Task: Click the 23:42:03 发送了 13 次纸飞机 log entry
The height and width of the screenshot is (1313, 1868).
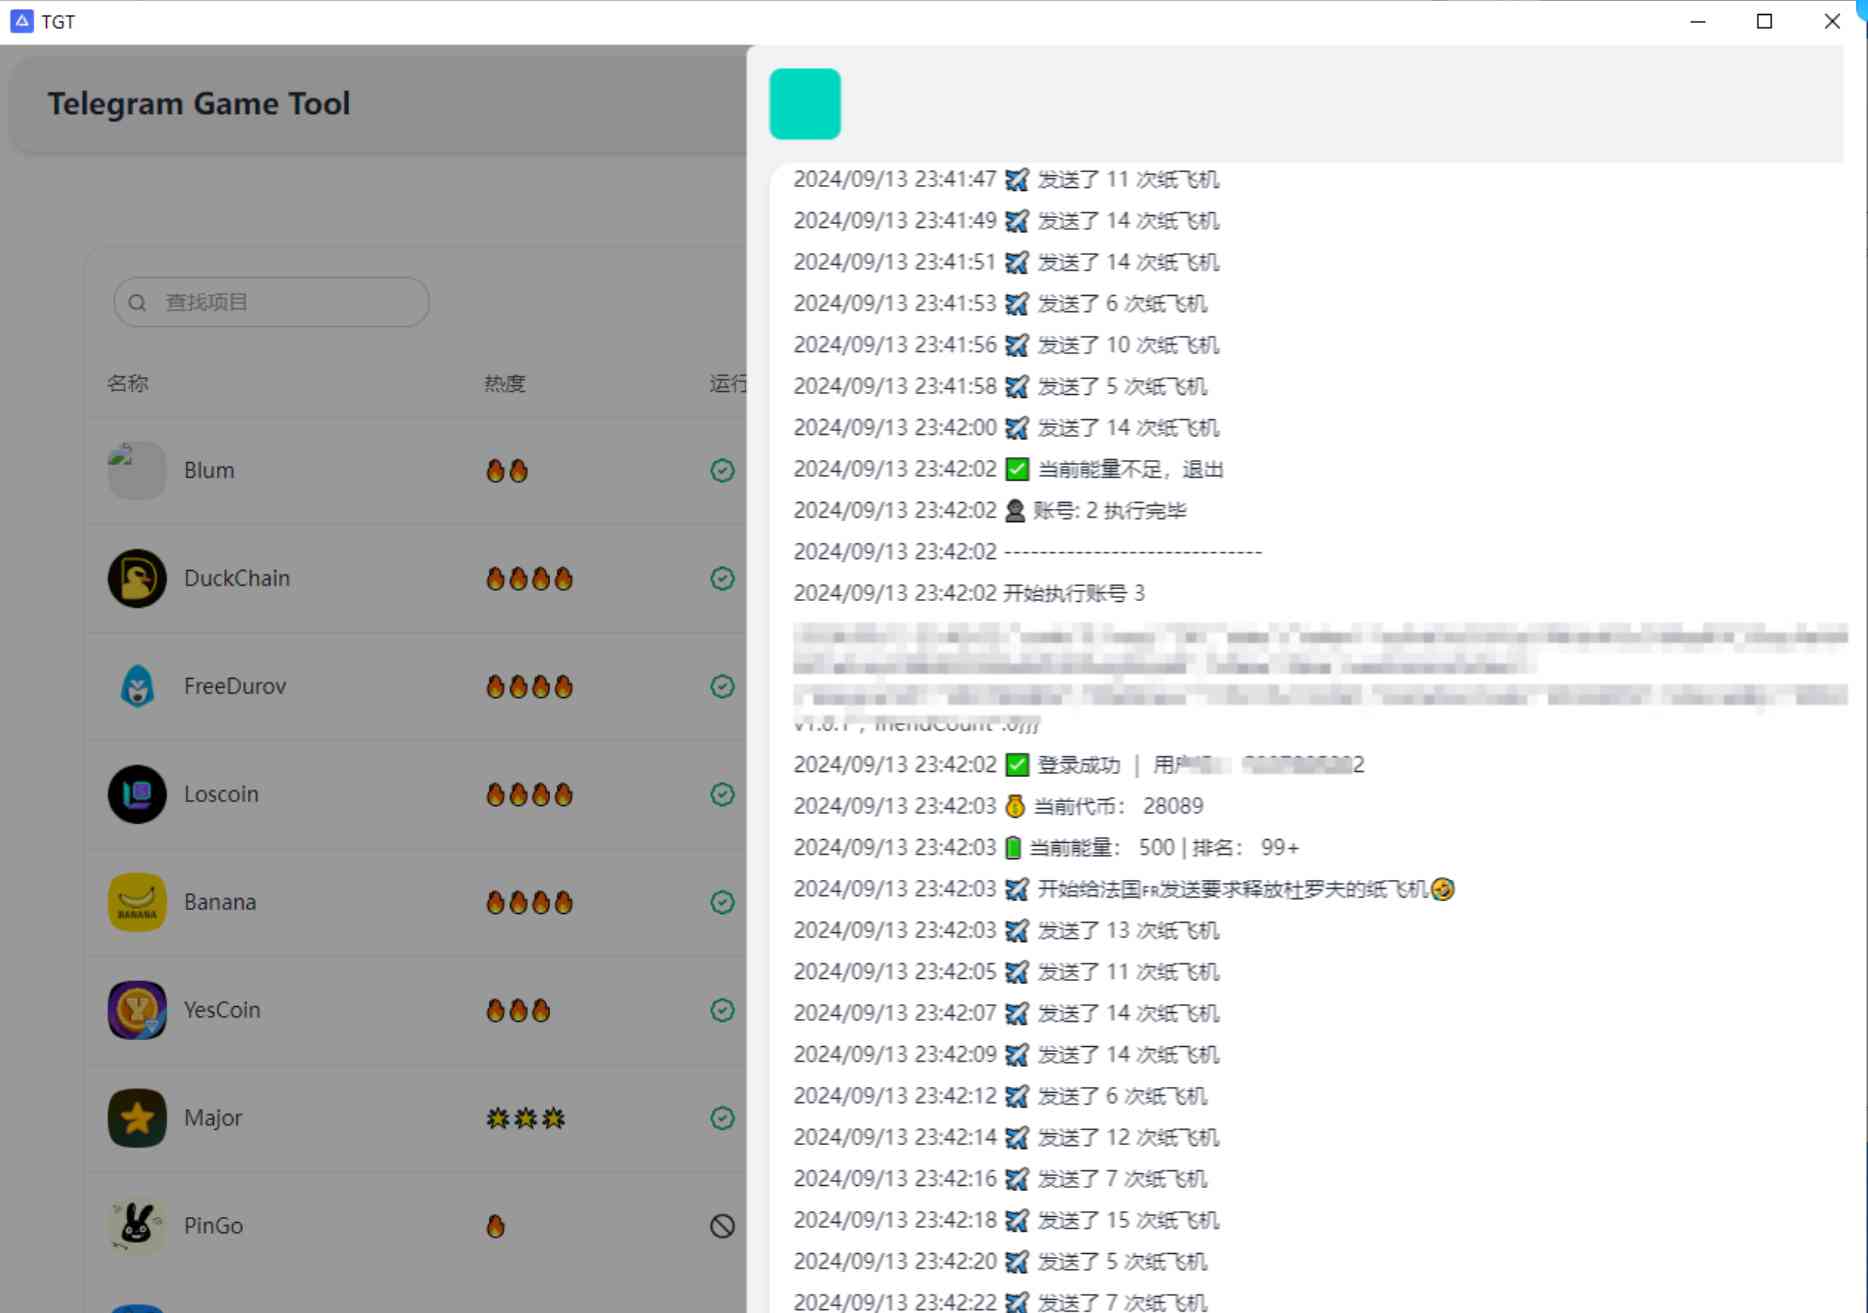Action: pos(1007,930)
